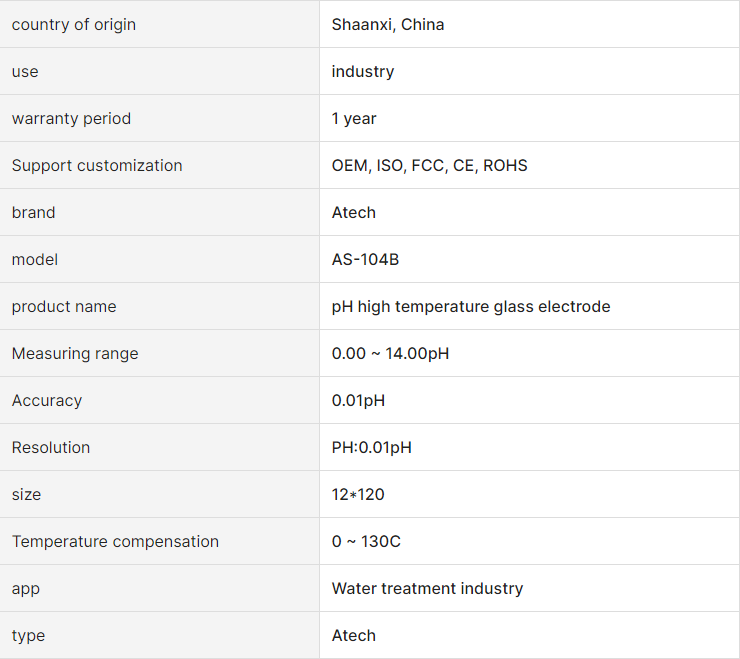The height and width of the screenshot is (659, 740).
Task: Click the 'Support customization' label
Action: pos(97,166)
